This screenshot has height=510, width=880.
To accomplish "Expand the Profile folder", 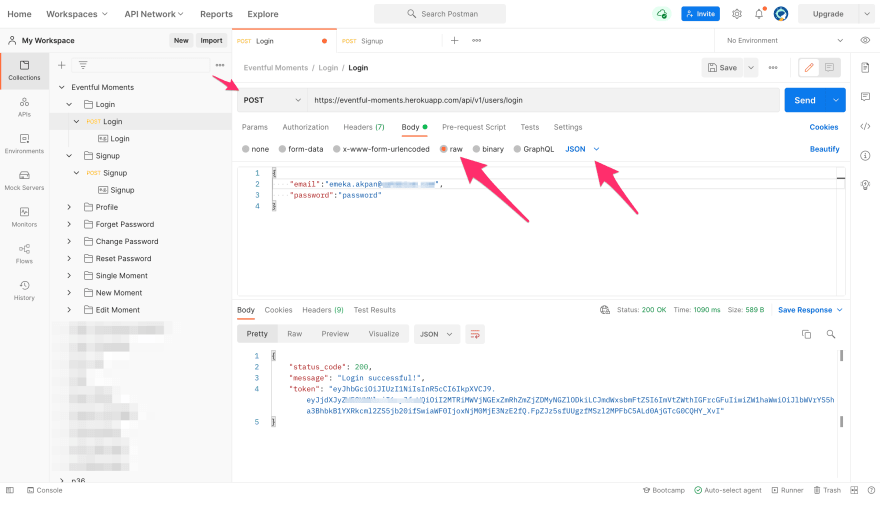I will tap(69, 207).
